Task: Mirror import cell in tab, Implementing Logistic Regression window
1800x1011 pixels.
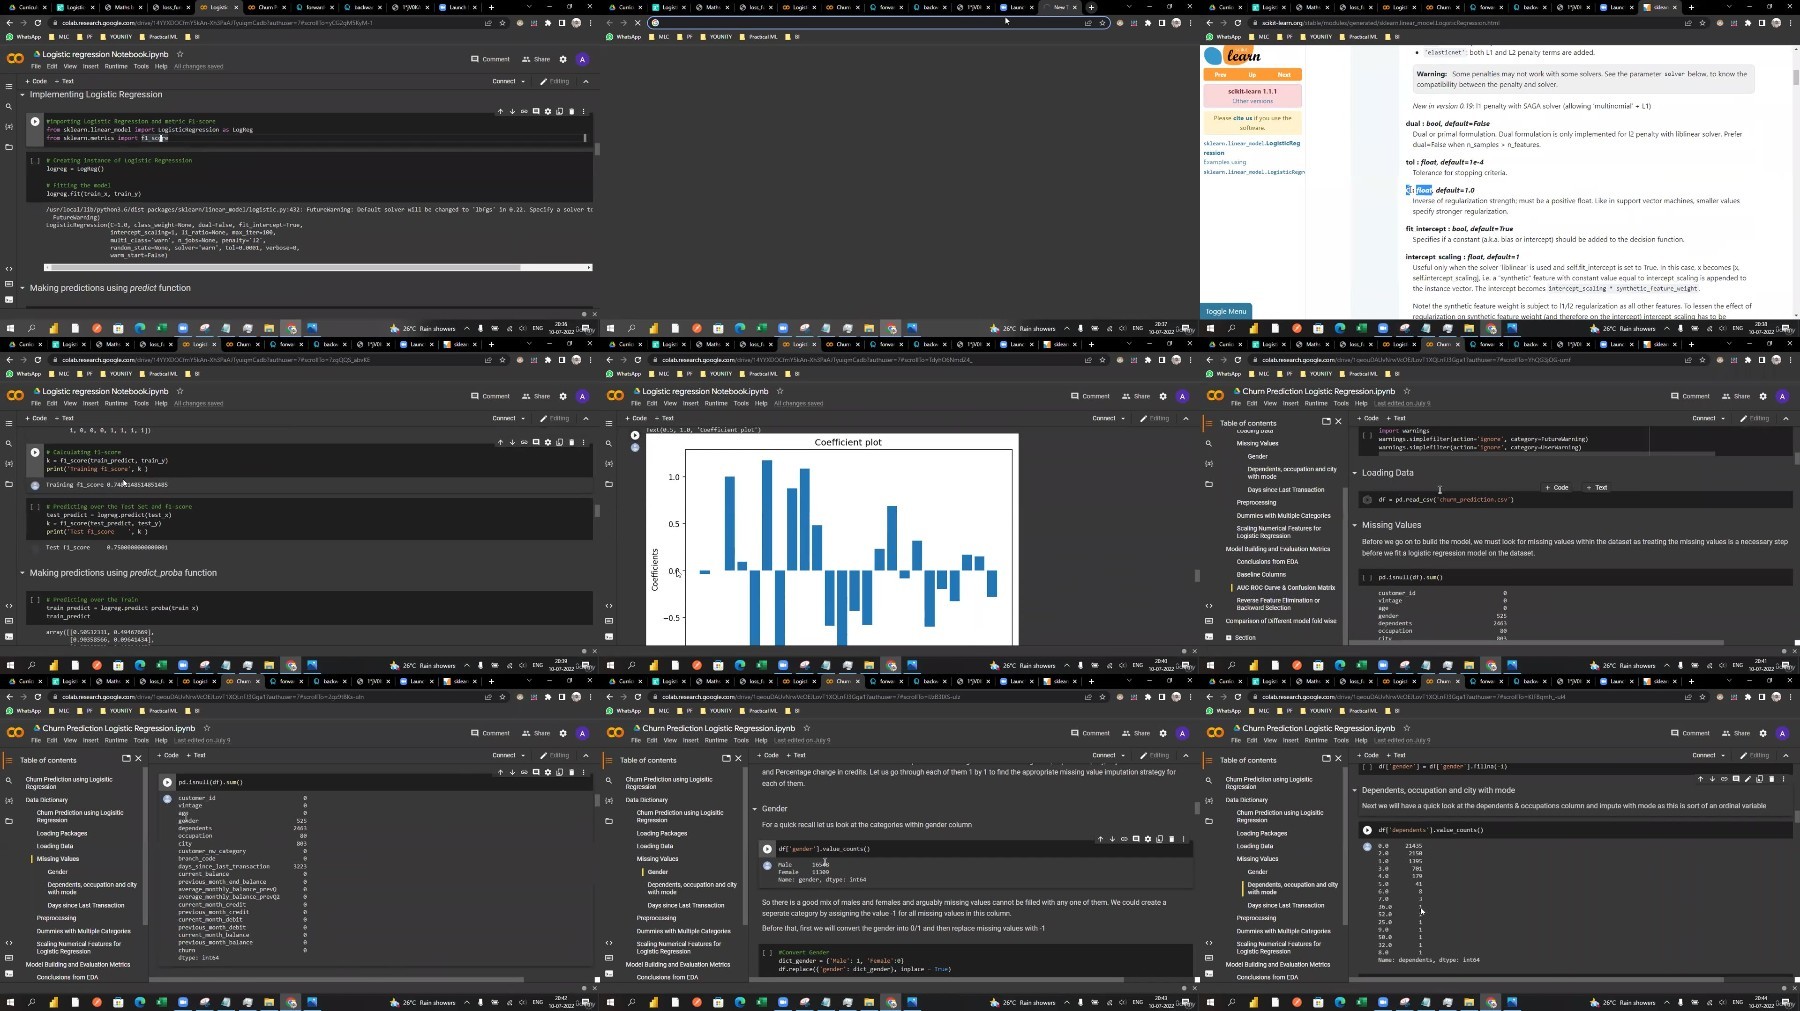Action: [560, 111]
